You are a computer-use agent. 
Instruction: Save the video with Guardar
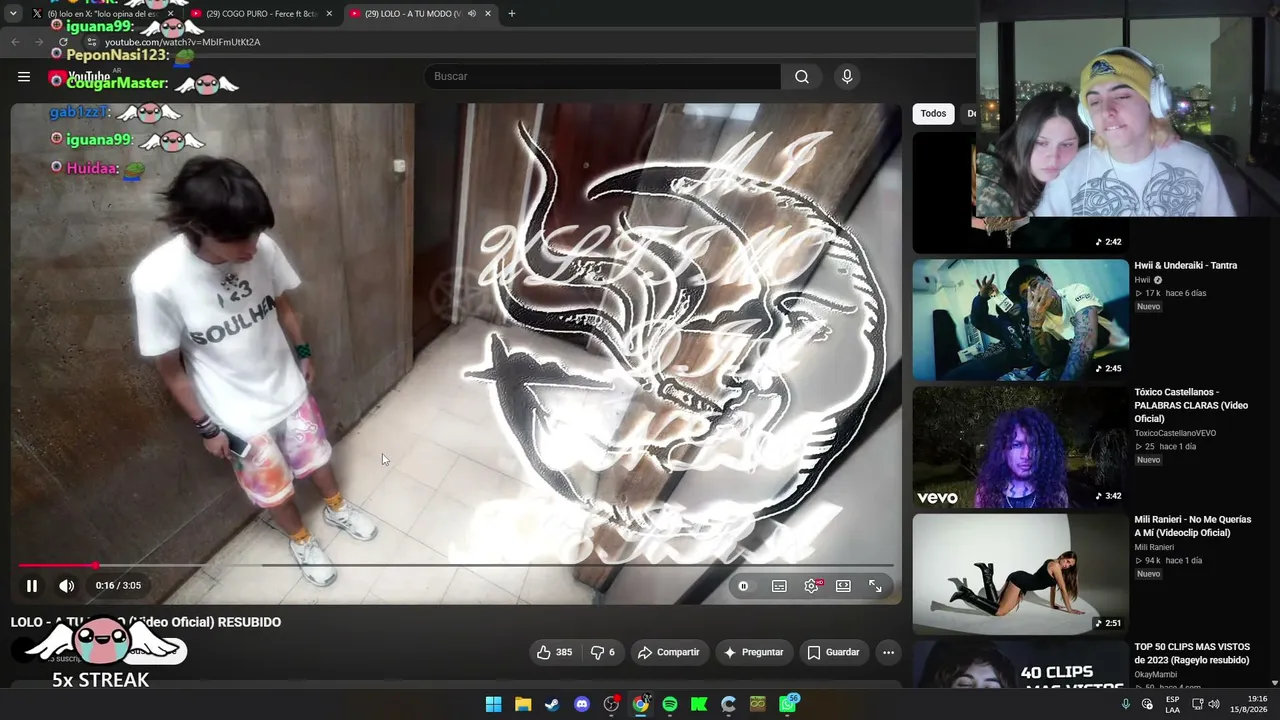tap(833, 652)
